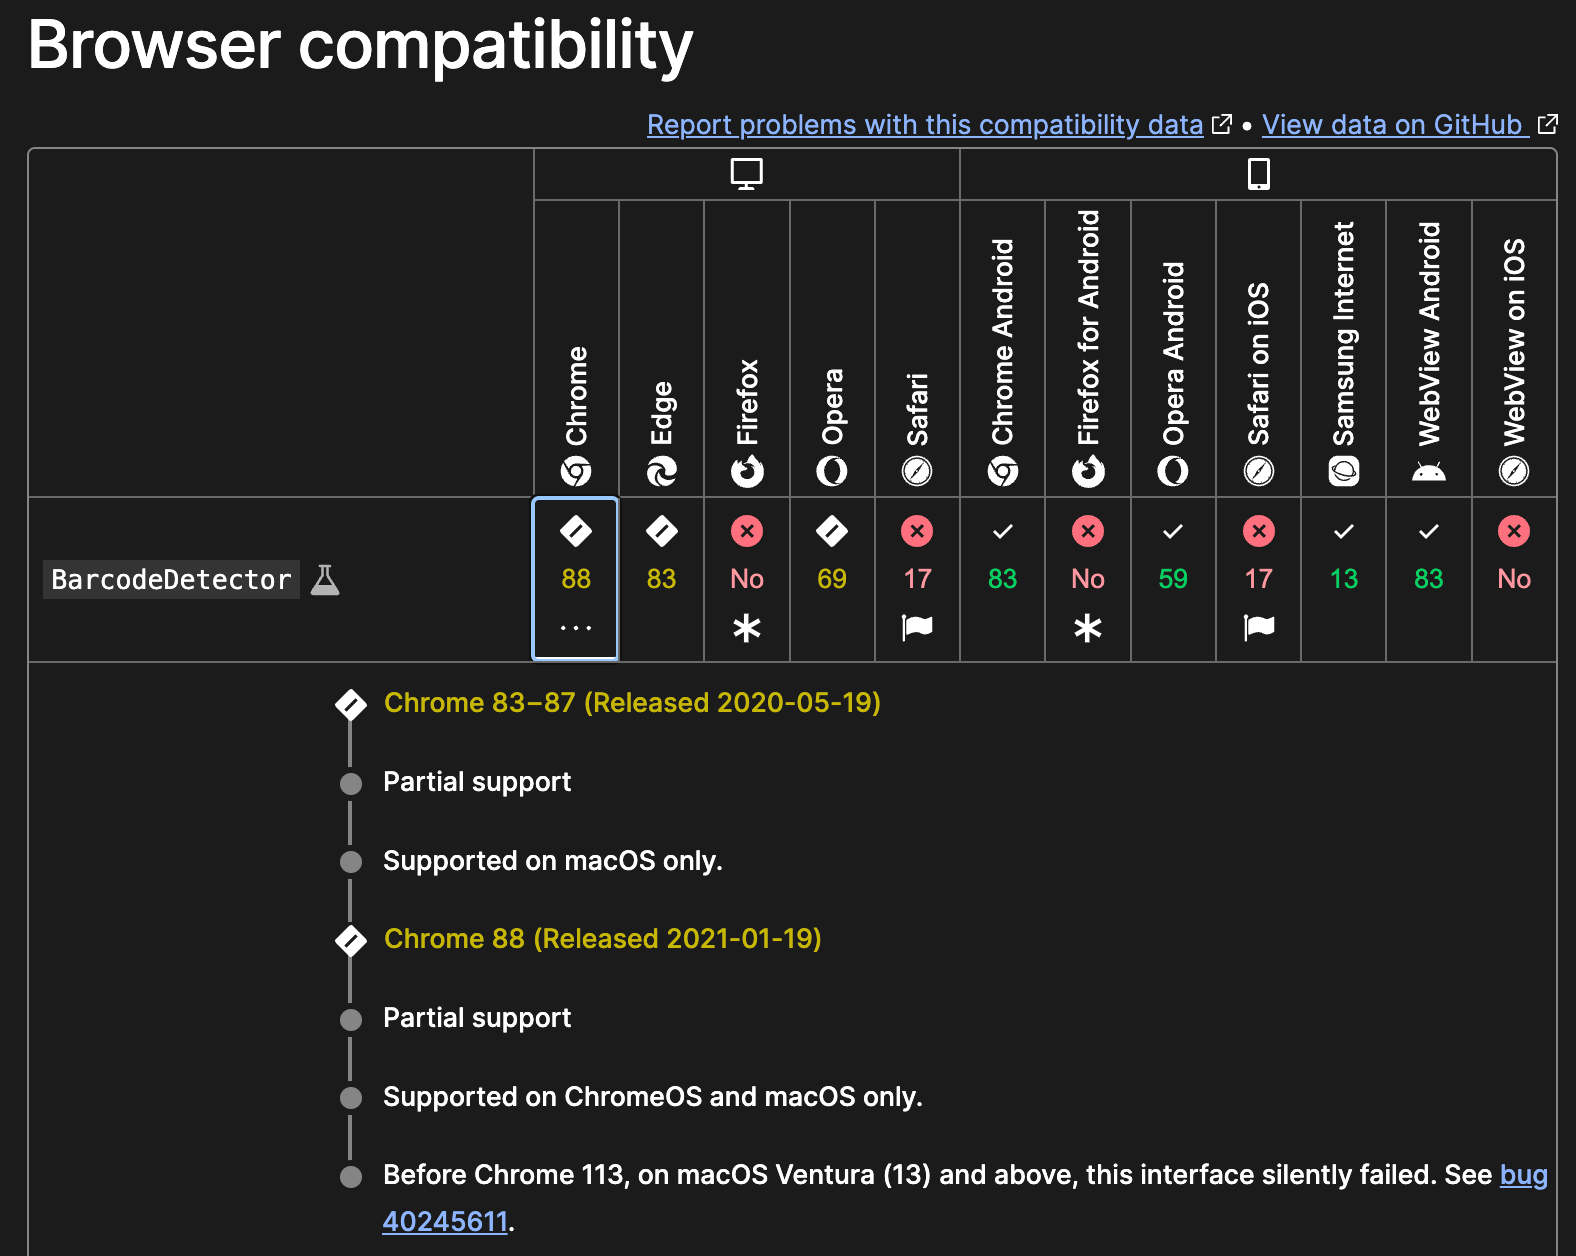This screenshot has width=1576, height=1256.
Task: Click the mobile phone platform icon
Action: coord(1259,174)
